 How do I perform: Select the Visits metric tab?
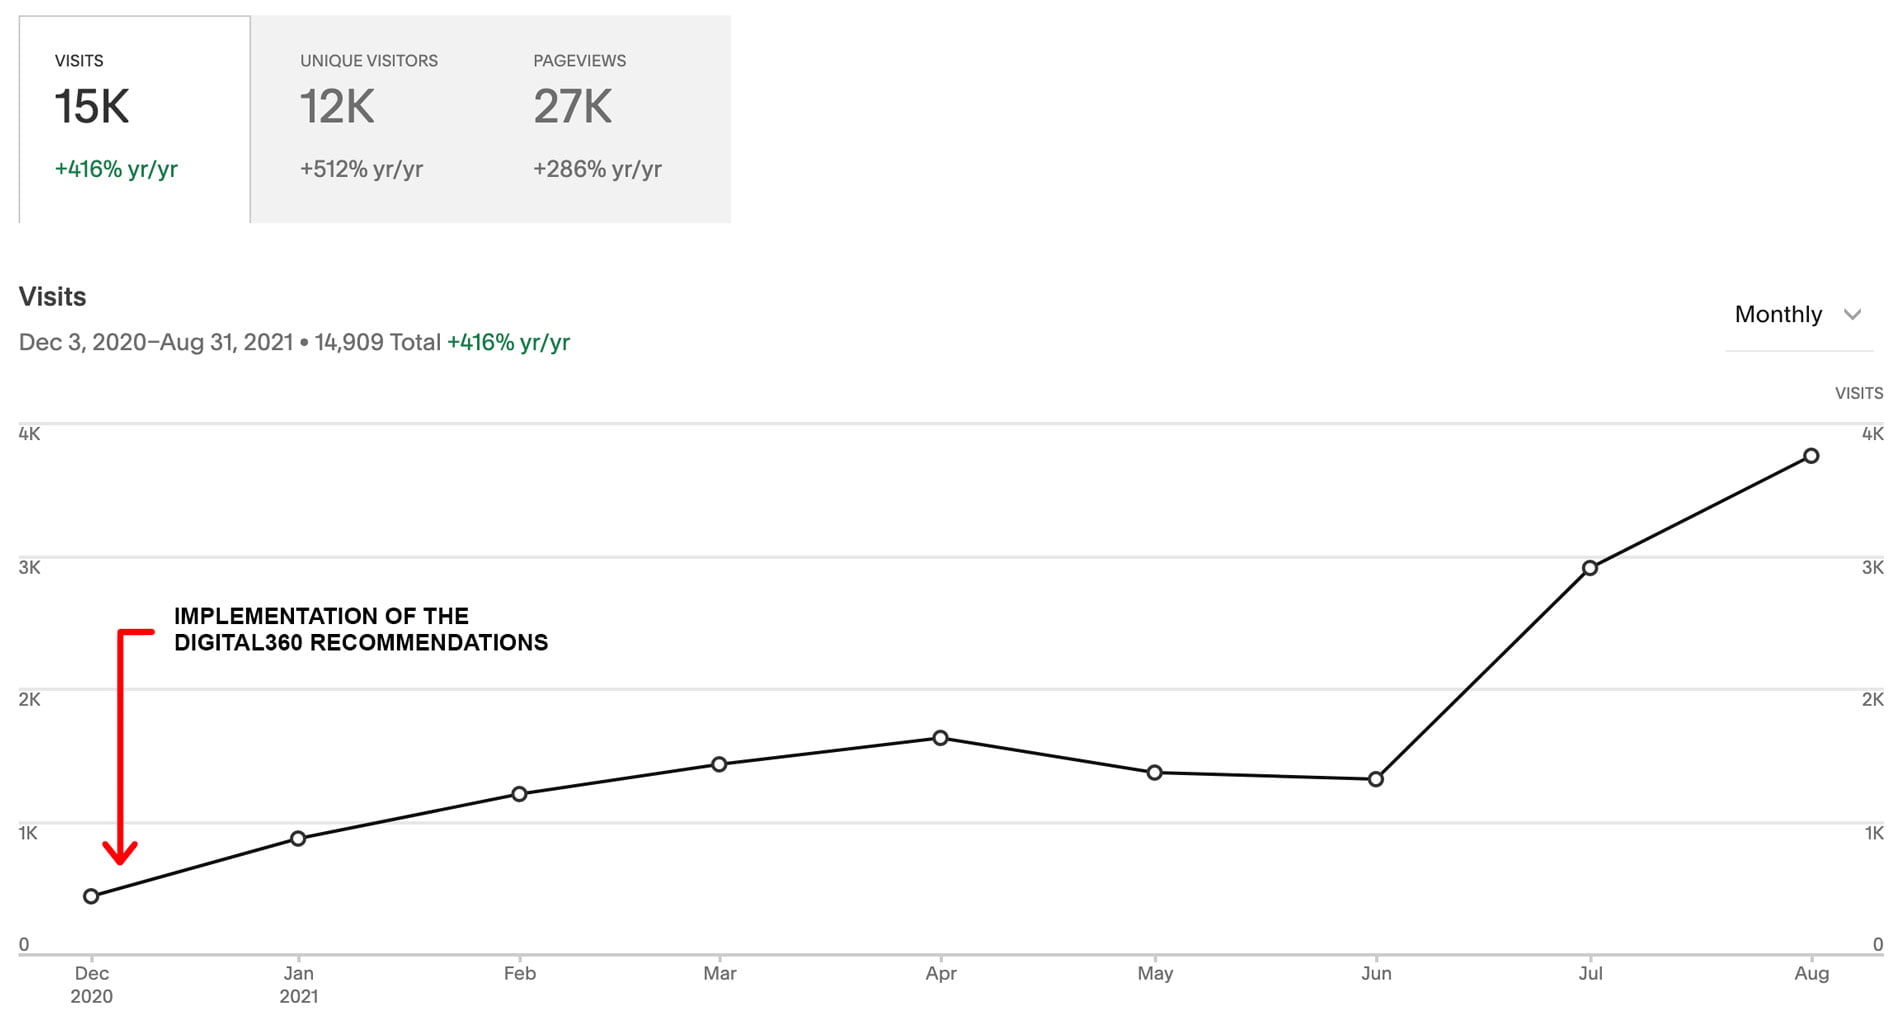(x=134, y=118)
